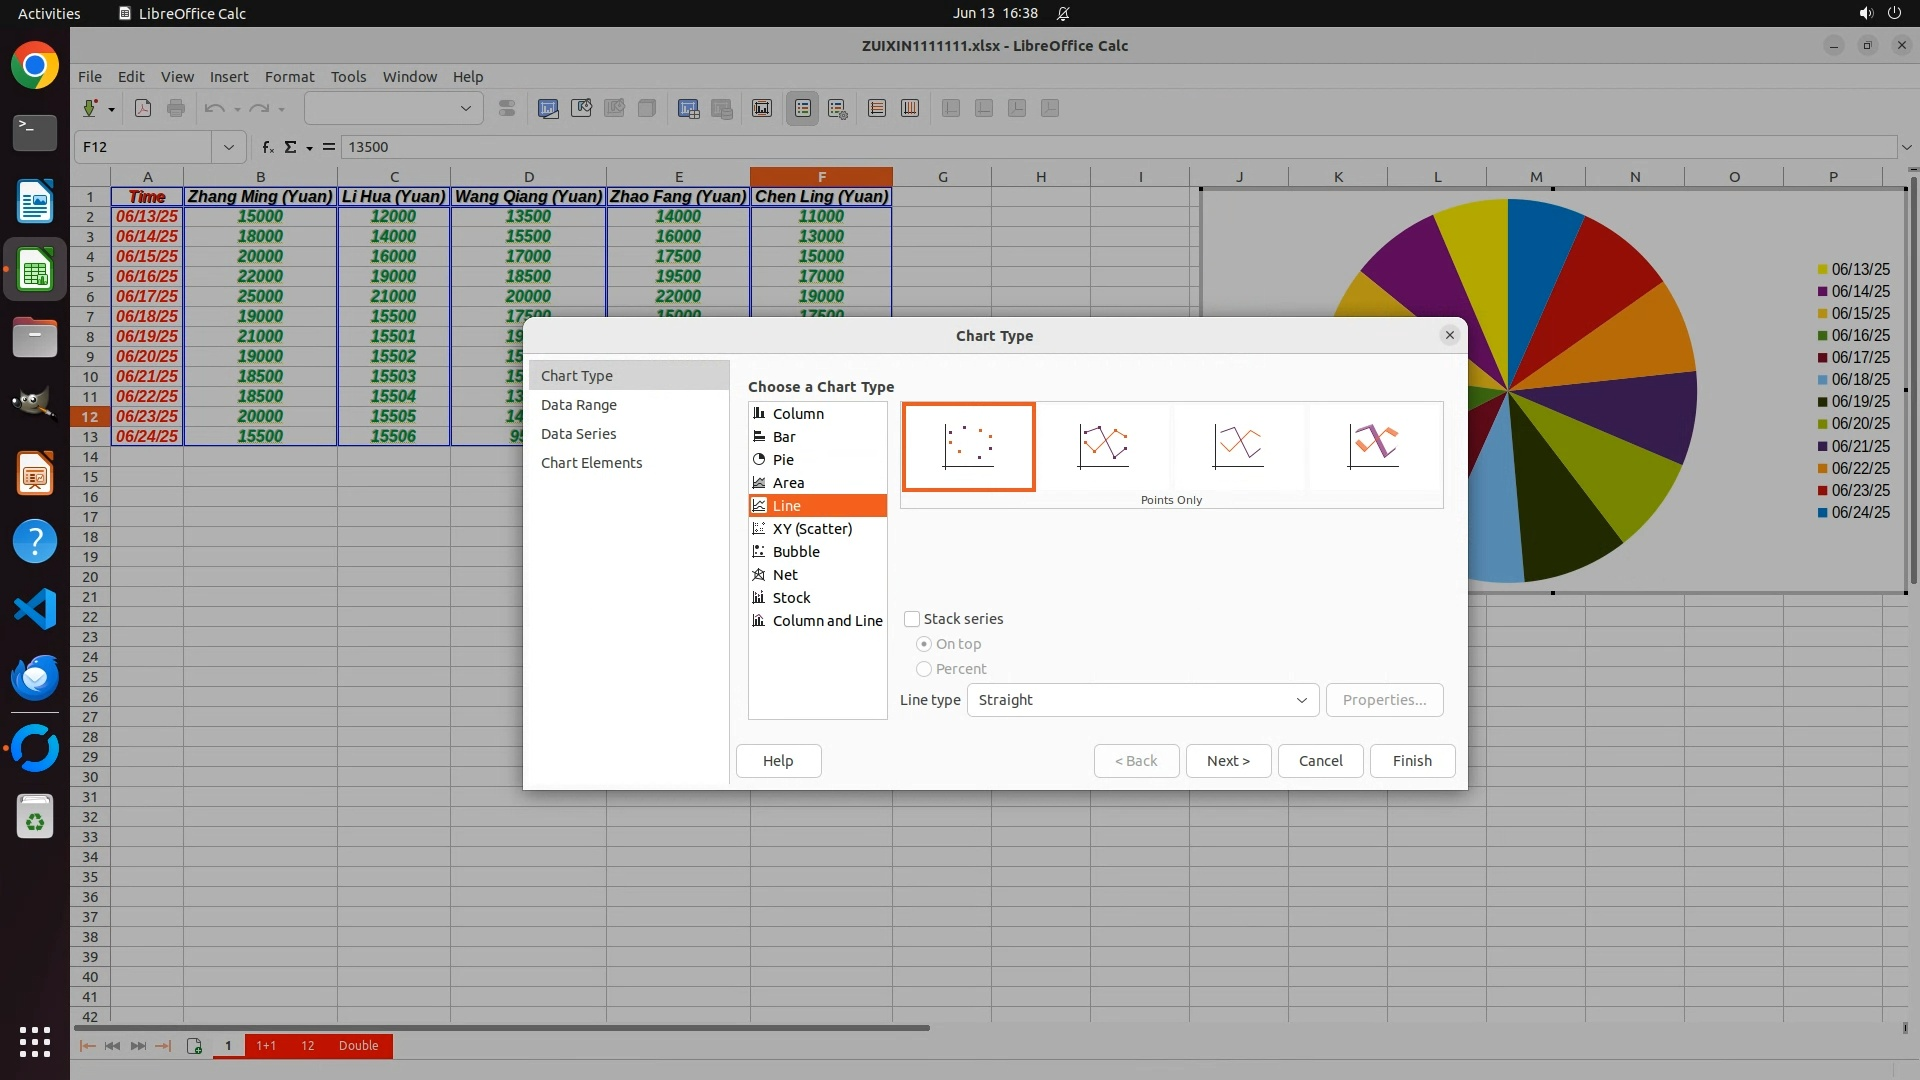Expand the Name Box cell dropdown
This screenshot has height=1080, width=1920.
point(229,147)
